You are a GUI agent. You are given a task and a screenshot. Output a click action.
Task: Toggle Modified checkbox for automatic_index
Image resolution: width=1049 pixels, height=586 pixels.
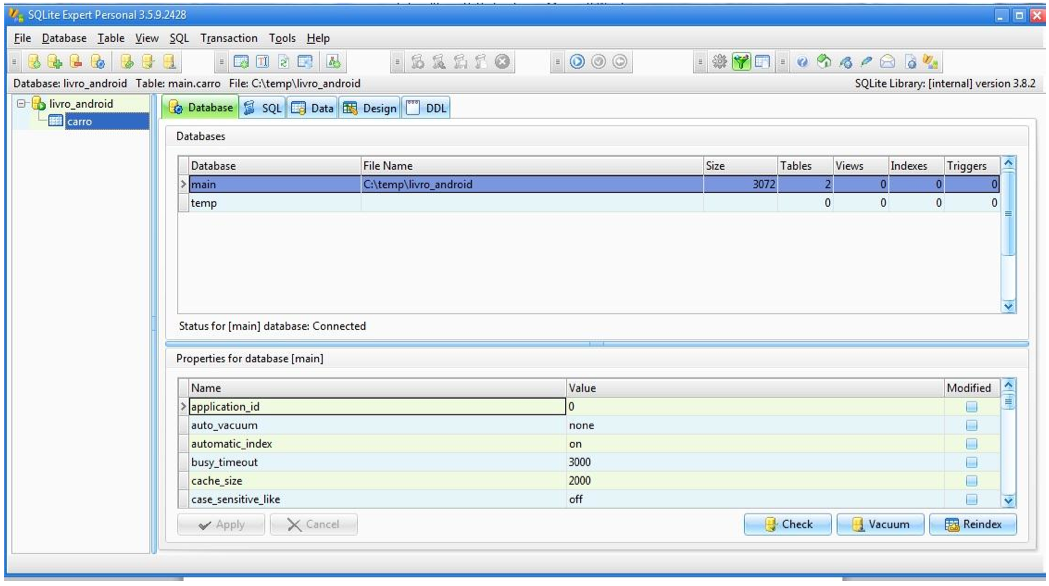point(971,444)
